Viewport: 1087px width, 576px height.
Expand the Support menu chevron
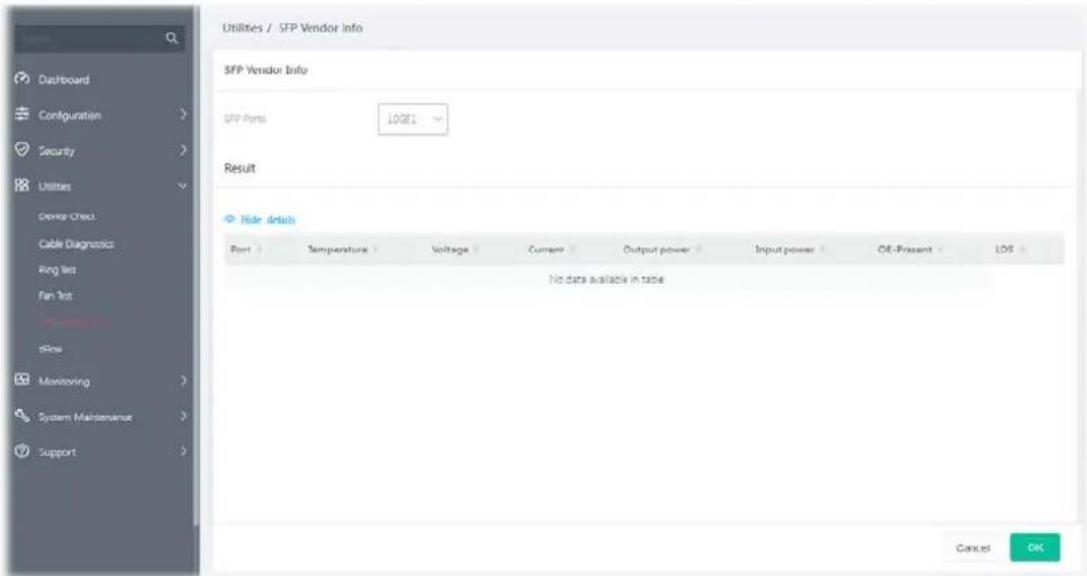183,452
